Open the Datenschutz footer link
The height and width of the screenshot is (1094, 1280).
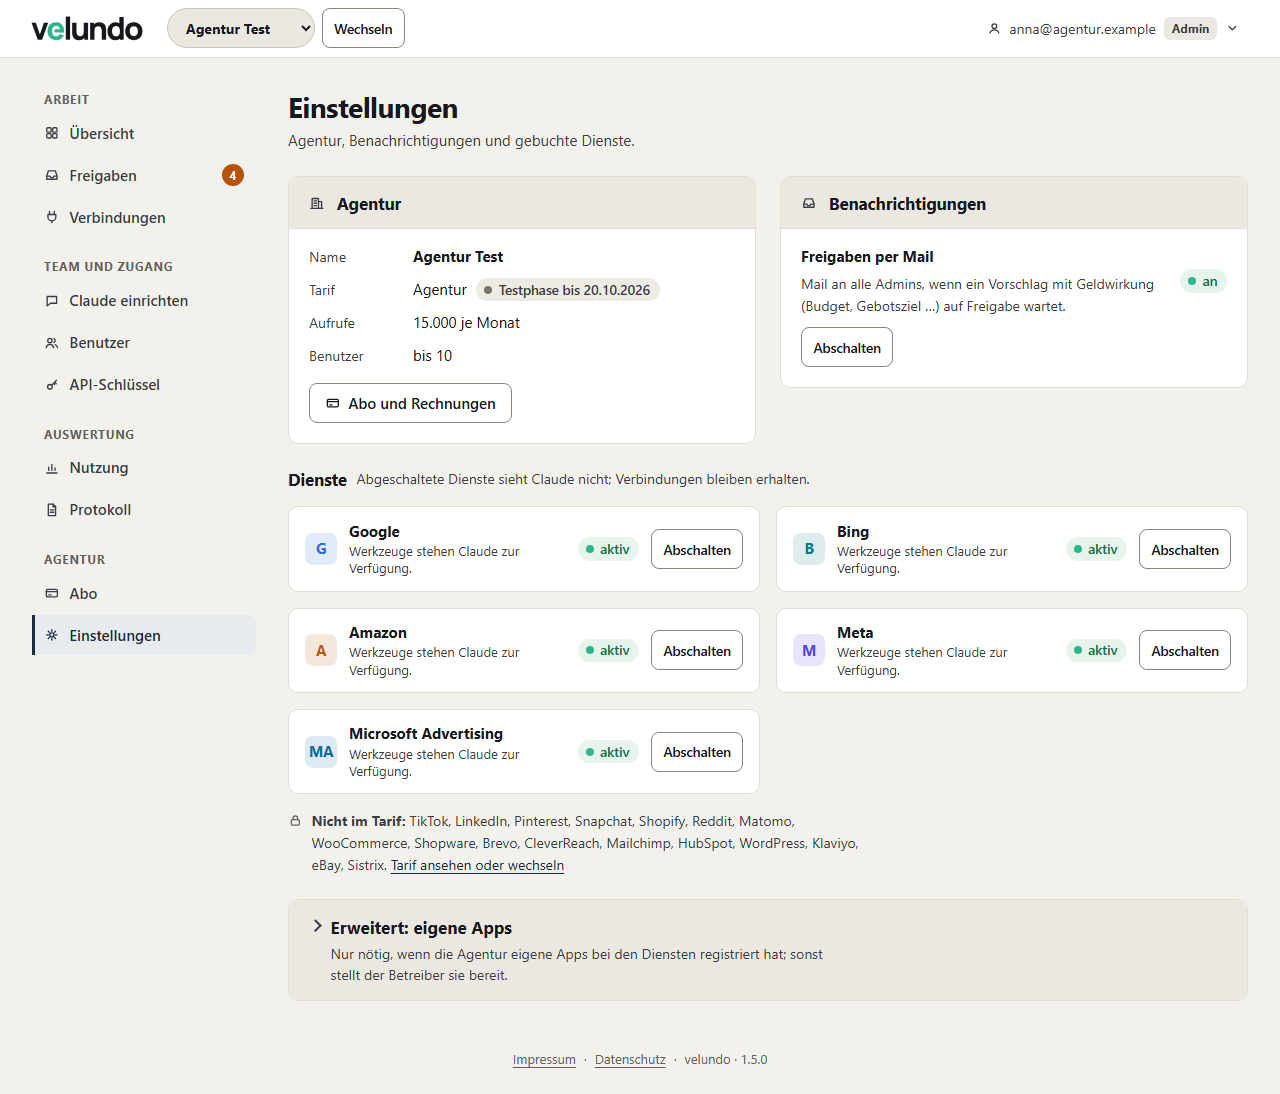(630, 1060)
